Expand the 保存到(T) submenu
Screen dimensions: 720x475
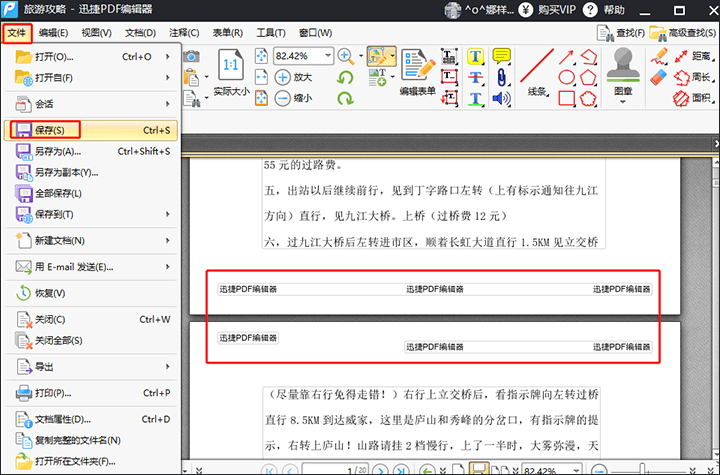click(168, 214)
